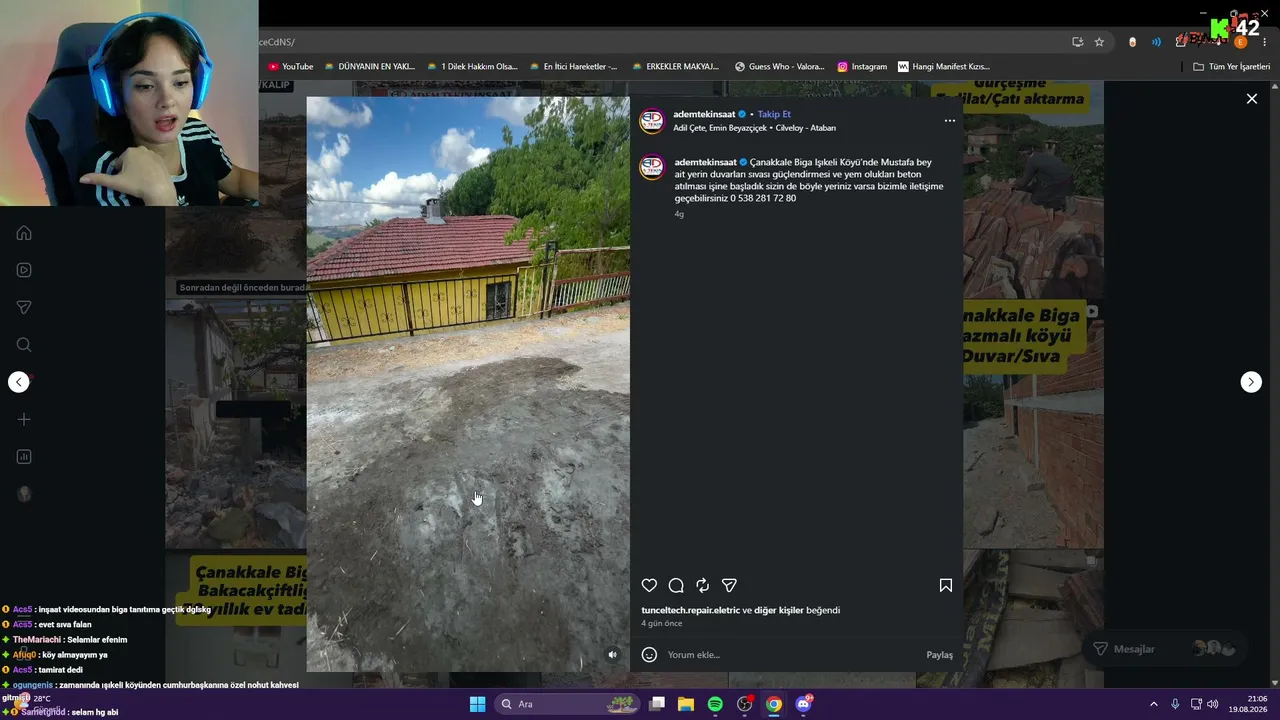The image size is (1280, 720).
Task: Go to the Instagram Home icon
Action: [24, 233]
